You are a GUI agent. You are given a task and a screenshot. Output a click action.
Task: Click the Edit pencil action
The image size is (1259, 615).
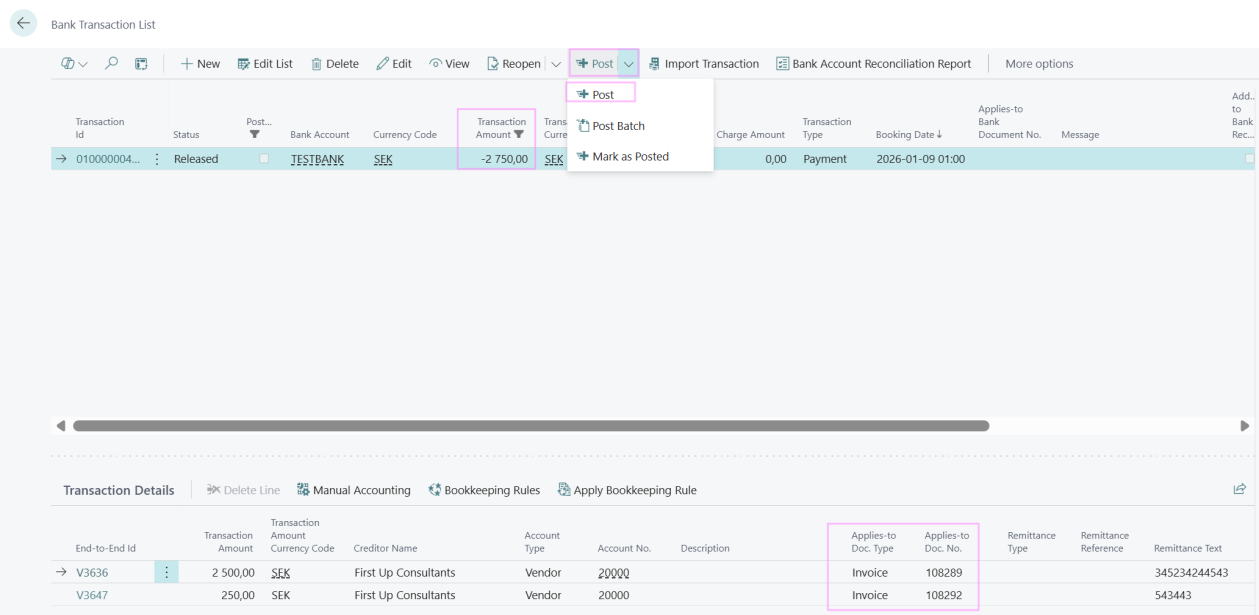point(394,63)
